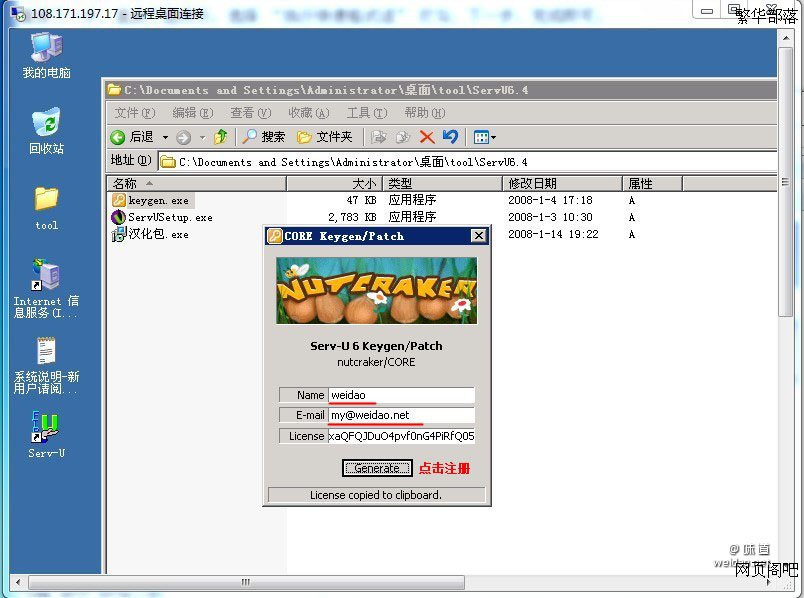Screen dimensions: 804x598
Task: Toggle the 文件夹 folders pane button
Action: point(325,137)
